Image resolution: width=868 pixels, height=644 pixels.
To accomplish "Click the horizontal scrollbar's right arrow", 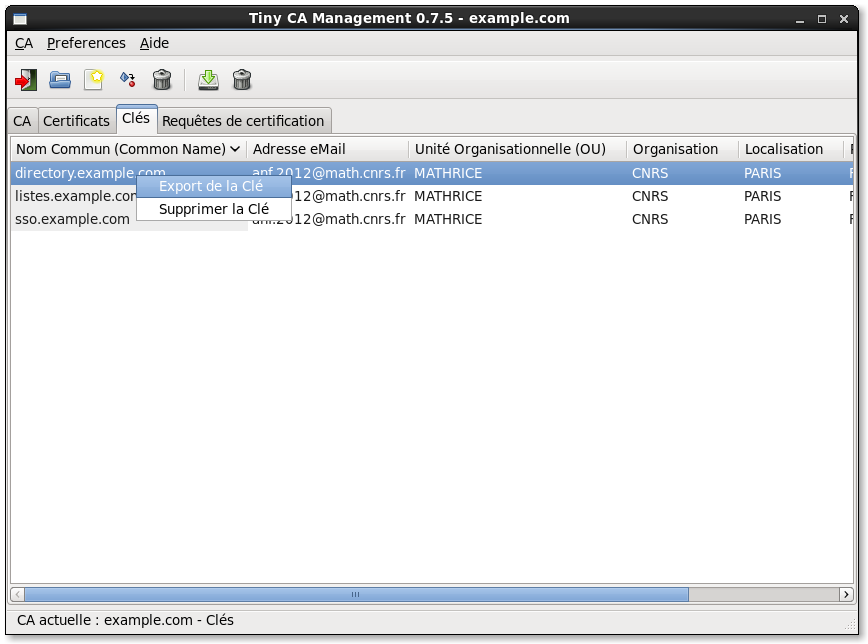I will point(847,594).
